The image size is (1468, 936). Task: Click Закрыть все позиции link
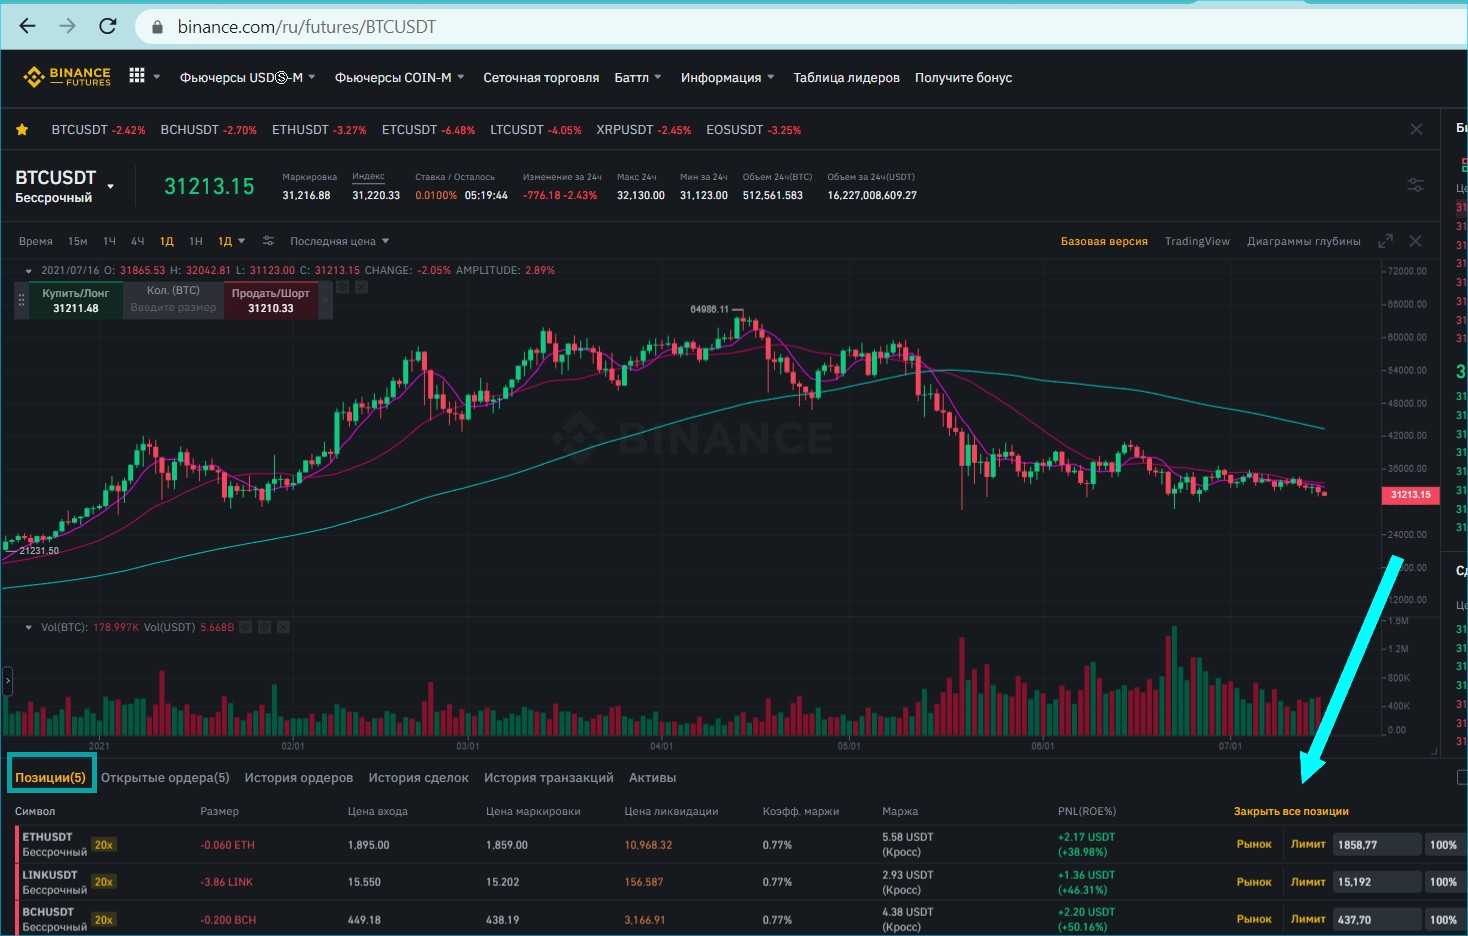point(1291,811)
